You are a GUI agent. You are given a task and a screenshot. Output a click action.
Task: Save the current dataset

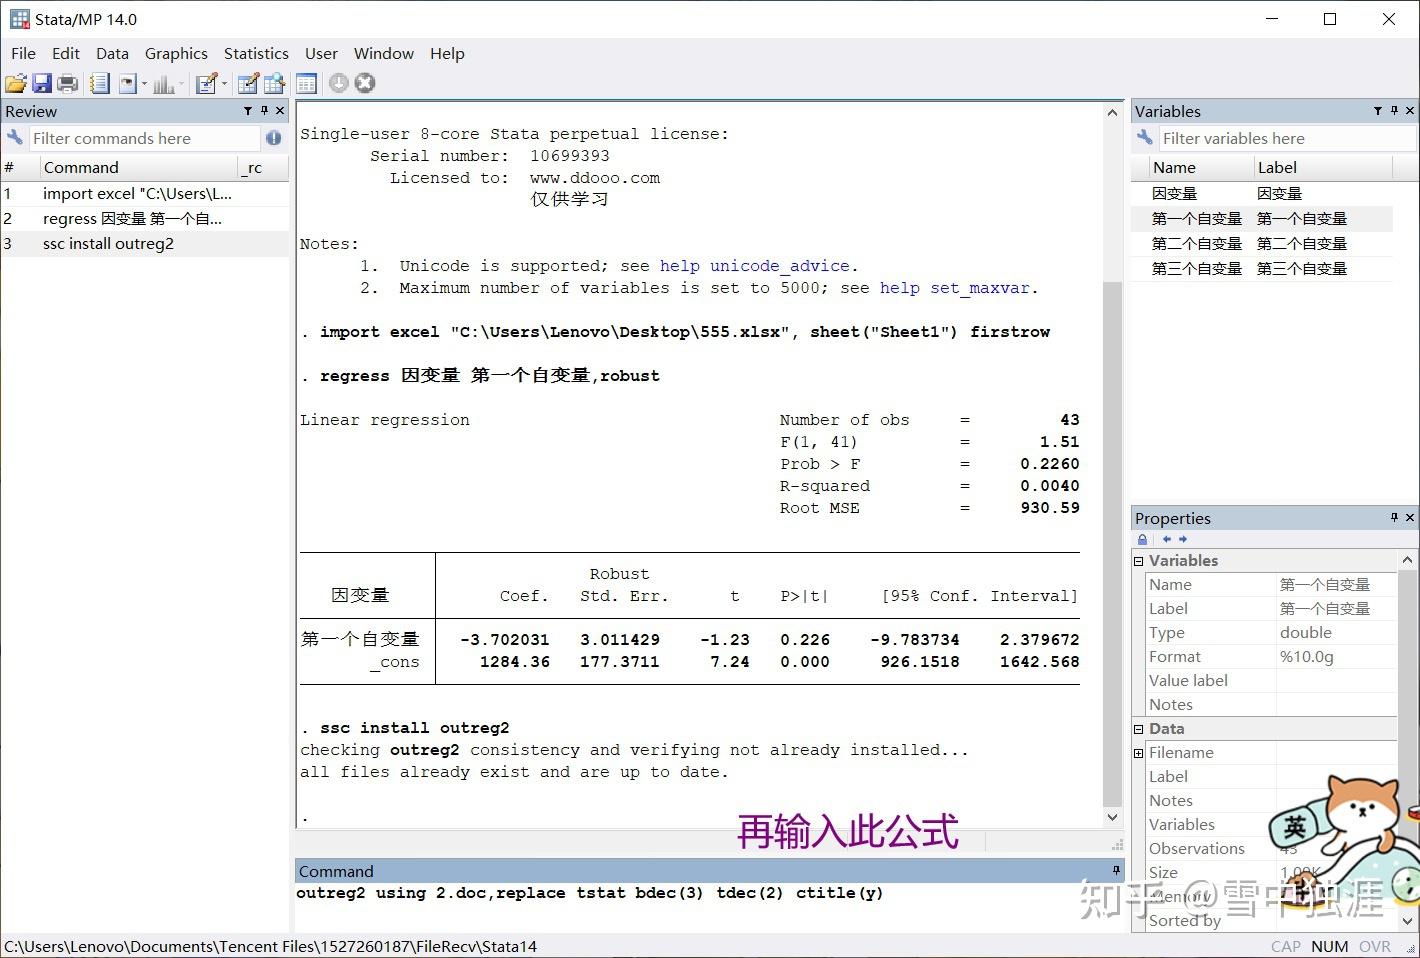tap(41, 83)
